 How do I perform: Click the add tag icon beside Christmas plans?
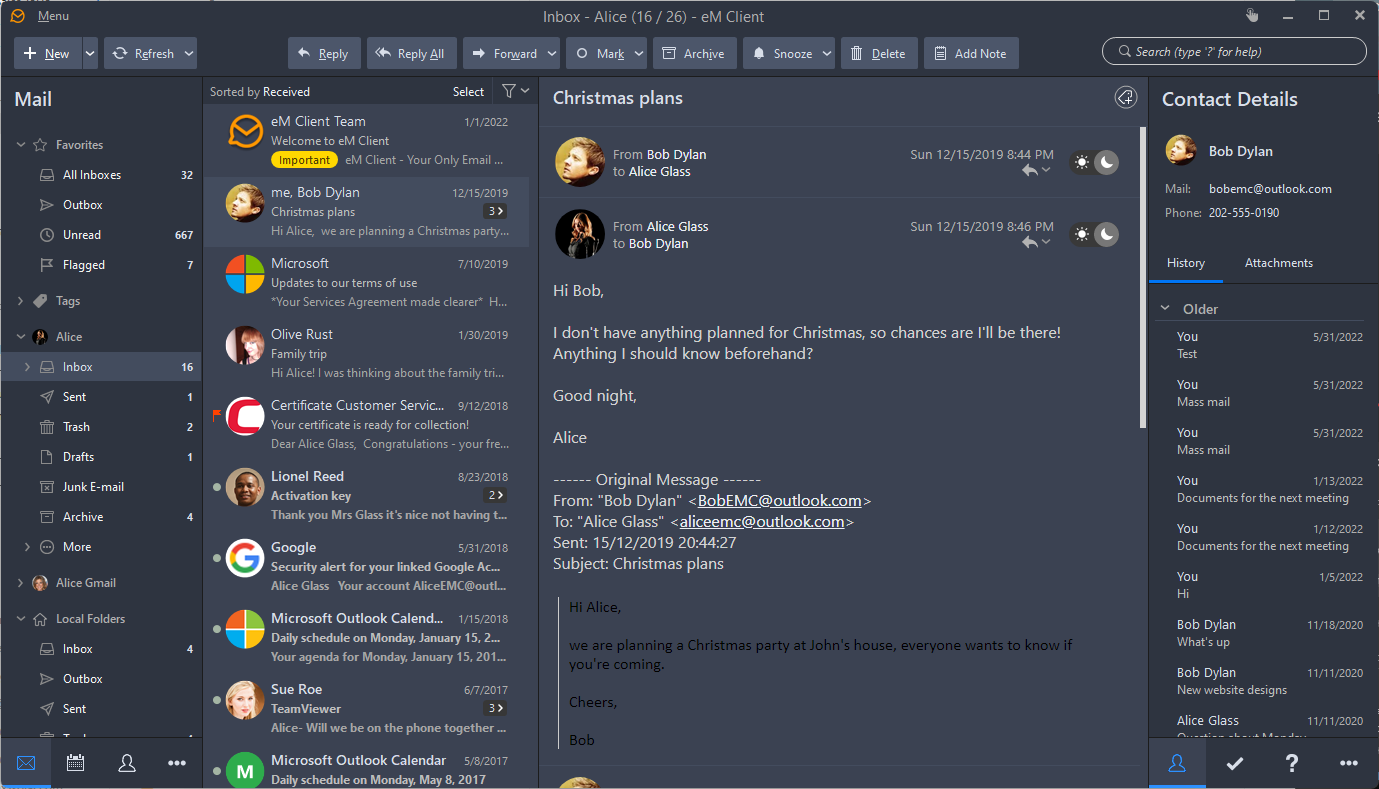[x=1125, y=97]
